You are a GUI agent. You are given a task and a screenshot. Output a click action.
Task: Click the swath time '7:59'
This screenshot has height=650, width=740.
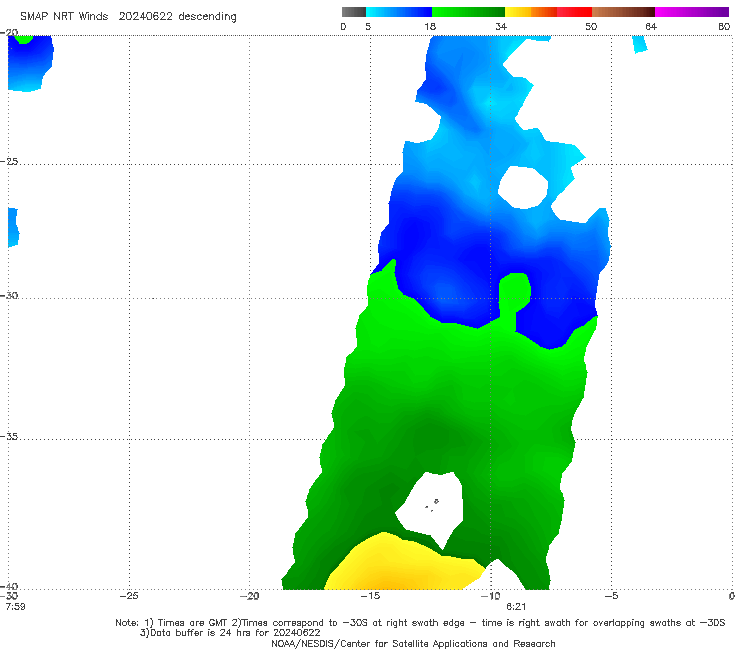(15, 607)
